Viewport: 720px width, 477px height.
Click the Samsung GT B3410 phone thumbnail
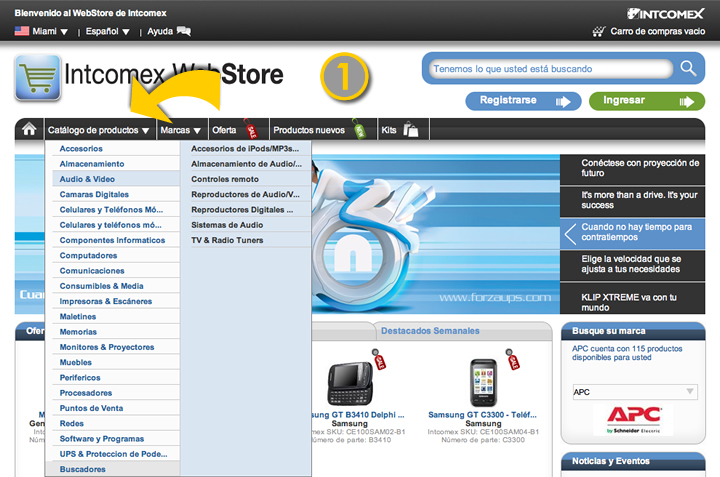pos(350,383)
